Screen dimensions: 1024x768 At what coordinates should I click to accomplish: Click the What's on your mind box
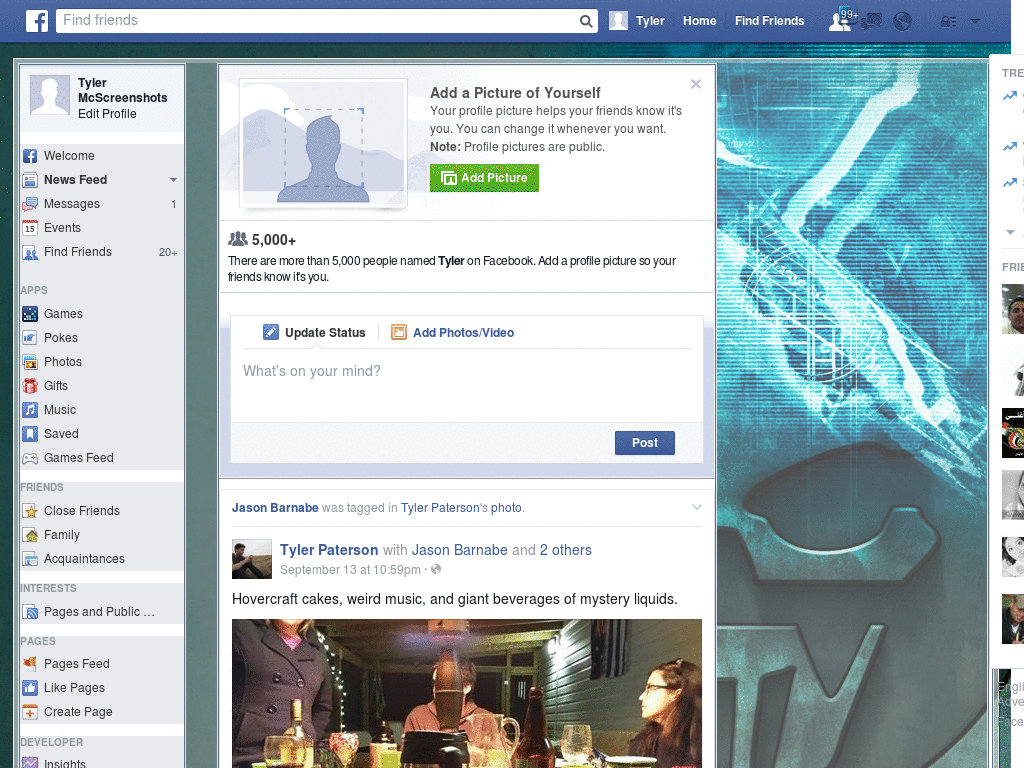pos(466,385)
